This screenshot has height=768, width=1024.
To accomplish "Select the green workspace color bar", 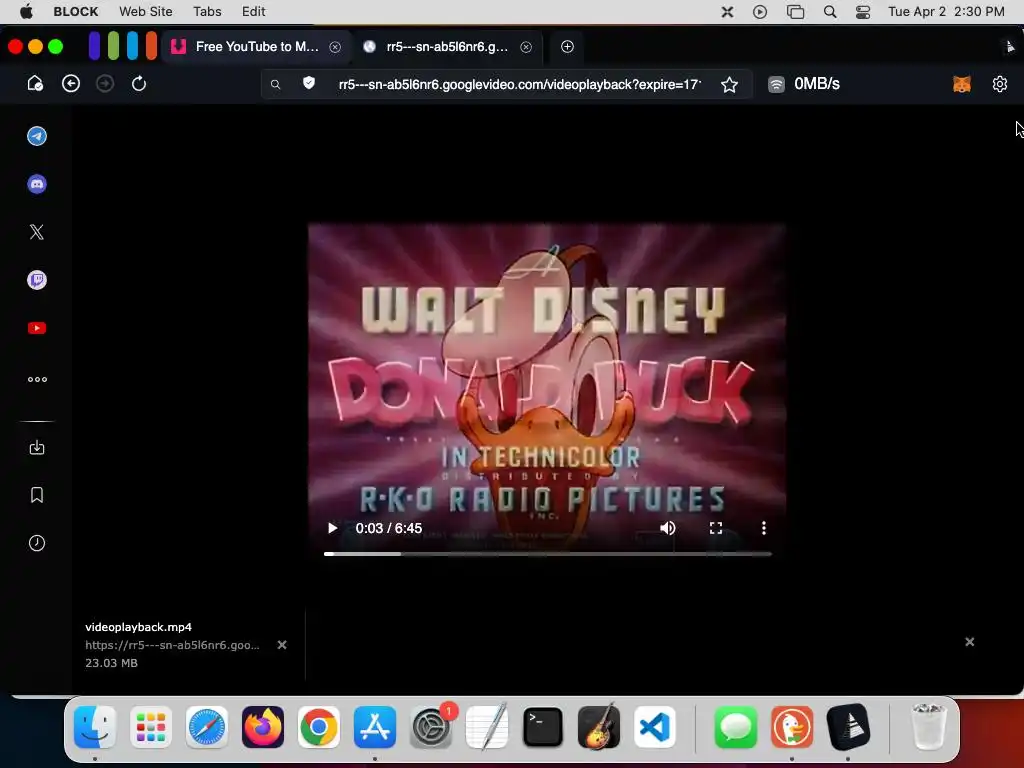I will coord(114,46).
